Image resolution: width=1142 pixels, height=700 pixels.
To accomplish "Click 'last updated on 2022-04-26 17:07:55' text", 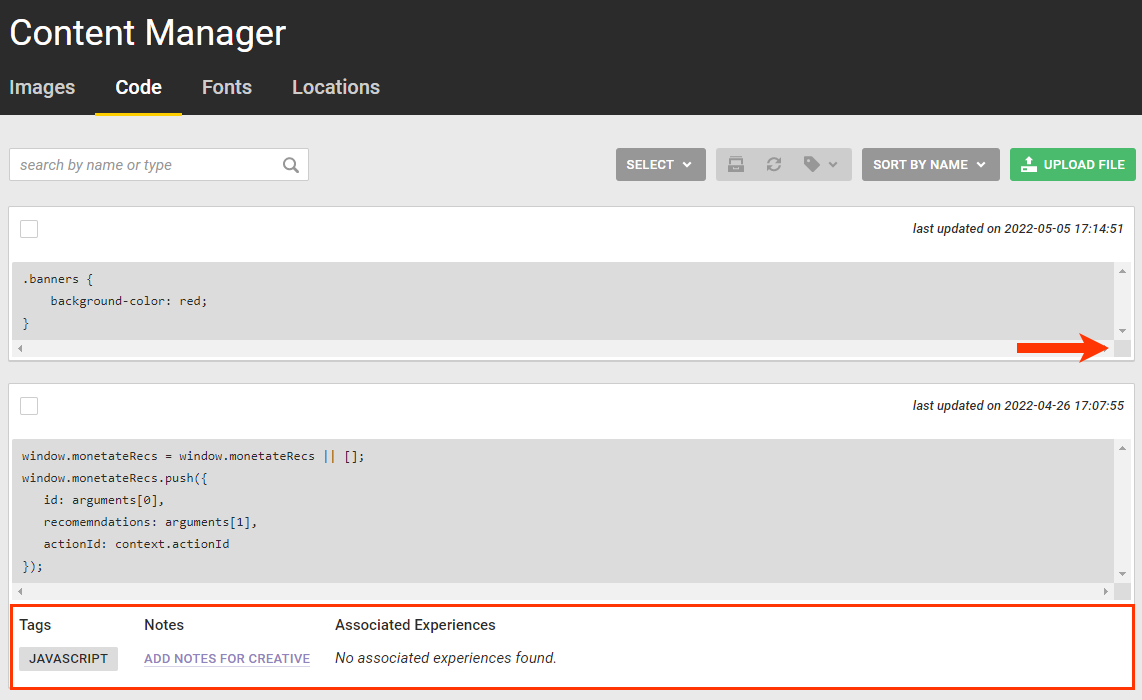I will tap(1018, 406).
